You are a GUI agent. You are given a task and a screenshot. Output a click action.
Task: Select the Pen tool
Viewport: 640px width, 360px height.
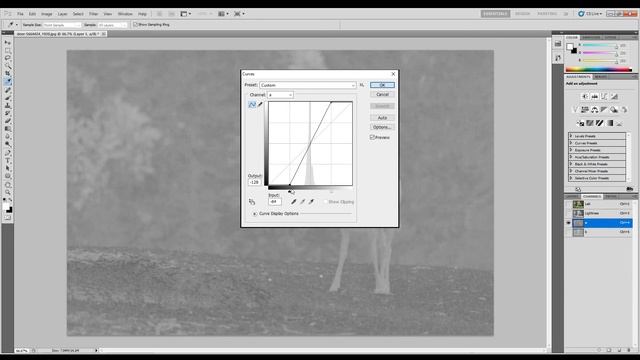[x=8, y=153]
